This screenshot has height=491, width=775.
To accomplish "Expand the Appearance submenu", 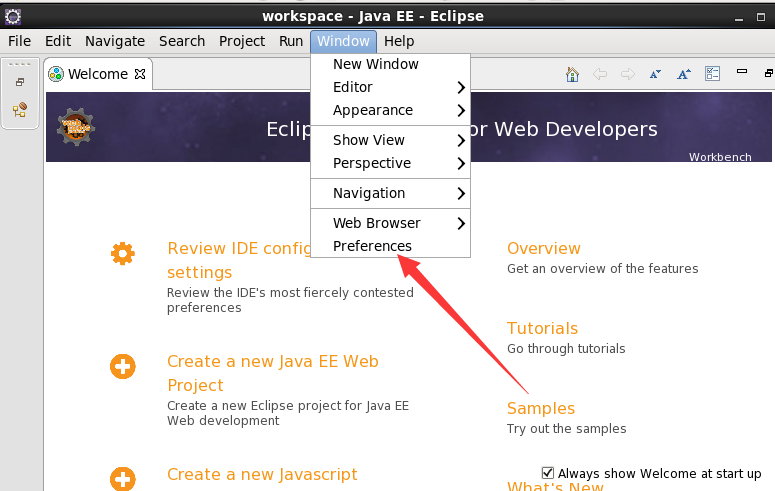I will [390, 110].
